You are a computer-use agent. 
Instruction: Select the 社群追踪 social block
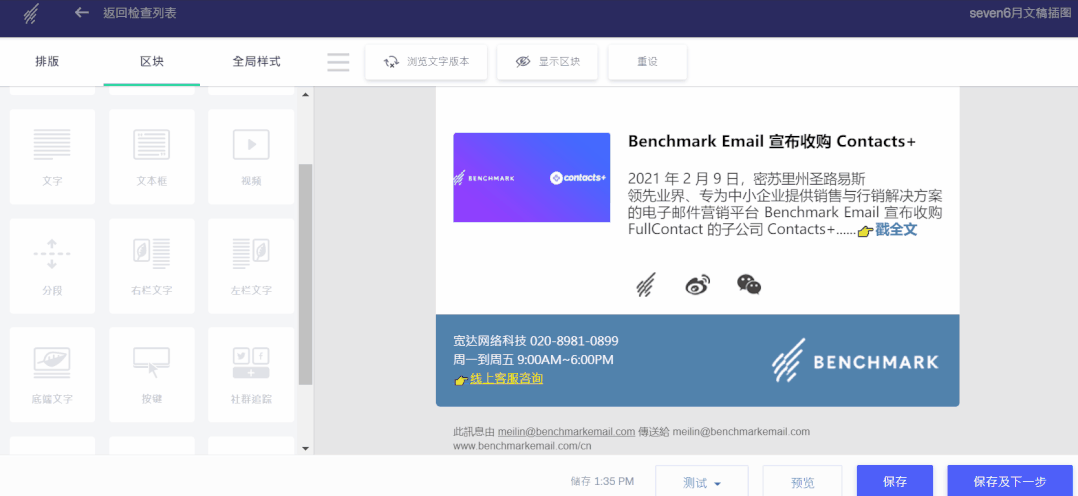pyautogui.click(x=251, y=374)
